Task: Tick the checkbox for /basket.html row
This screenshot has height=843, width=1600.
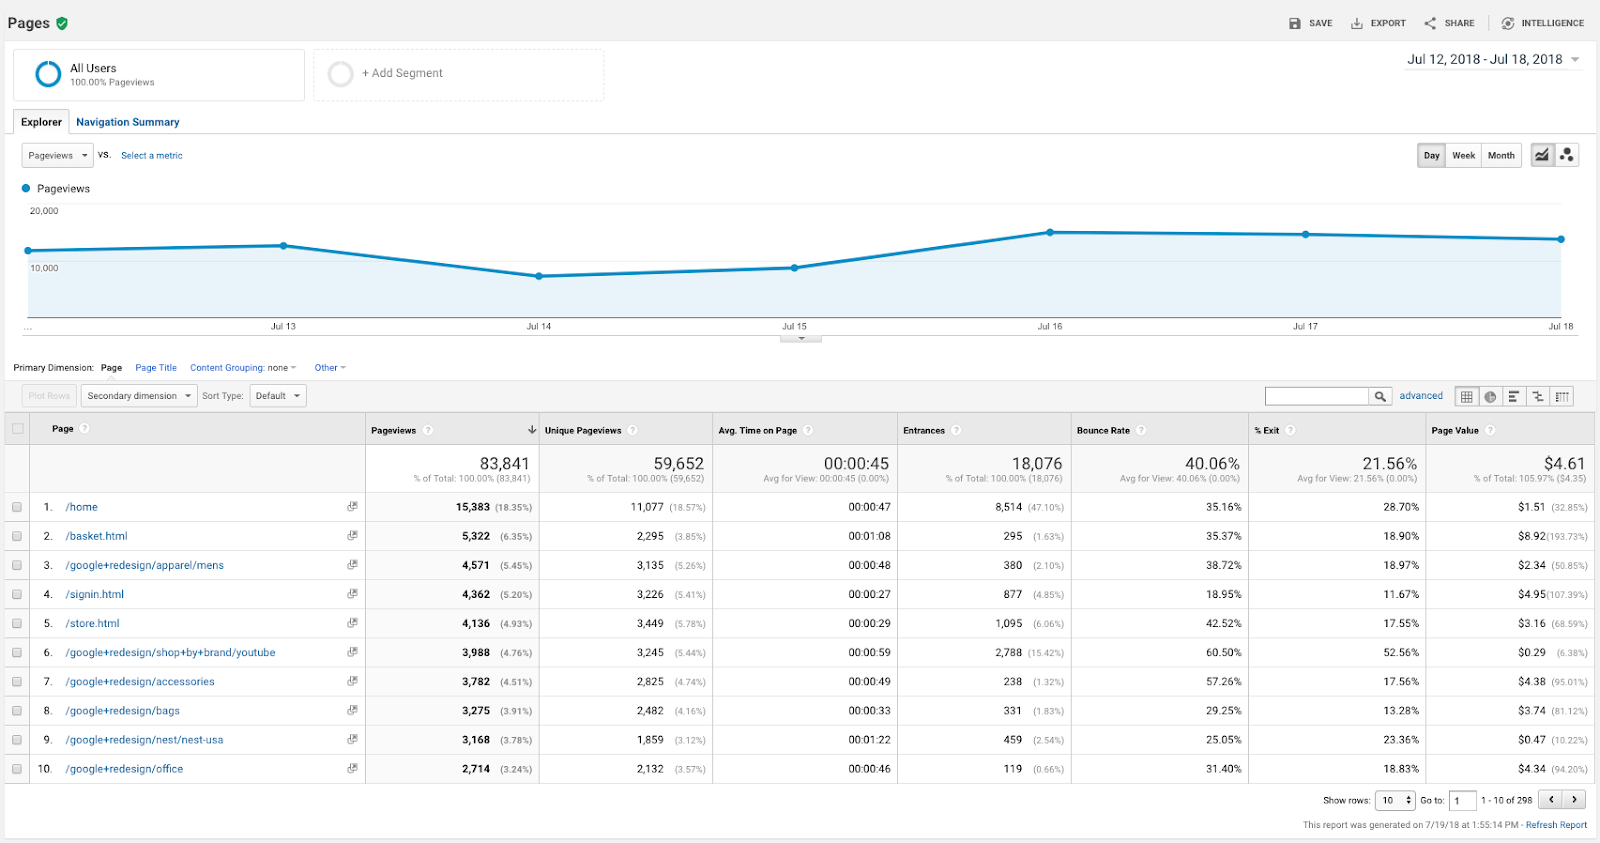Action: [x=17, y=536]
